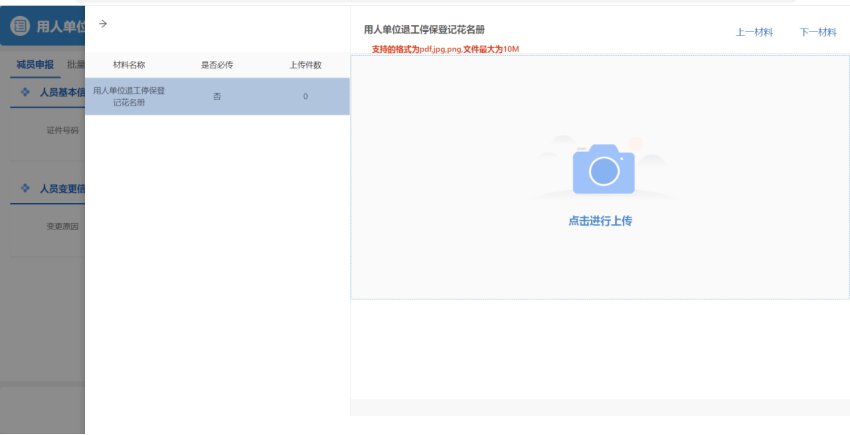Click the 点击进行上传 upload text
This screenshot has width=850, height=435.
pyautogui.click(x=600, y=221)
